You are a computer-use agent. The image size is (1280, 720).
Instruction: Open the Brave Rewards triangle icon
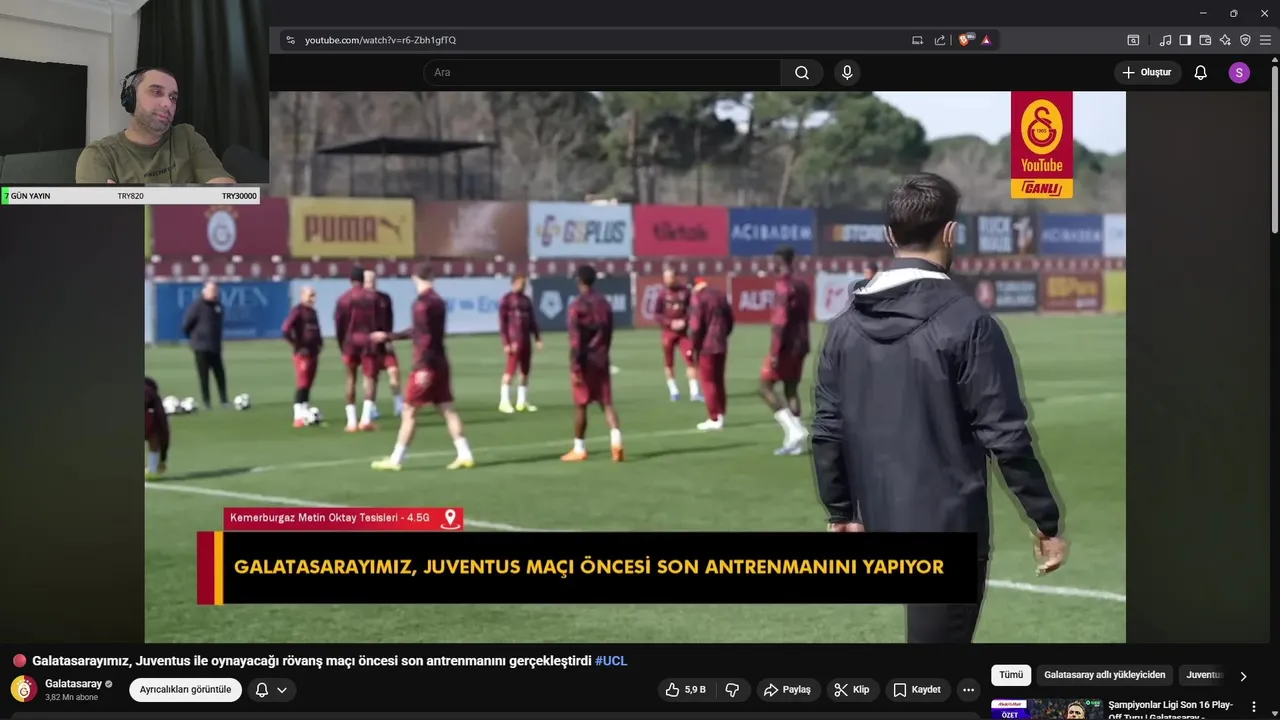pyautogui.click(x=986, y=40)
